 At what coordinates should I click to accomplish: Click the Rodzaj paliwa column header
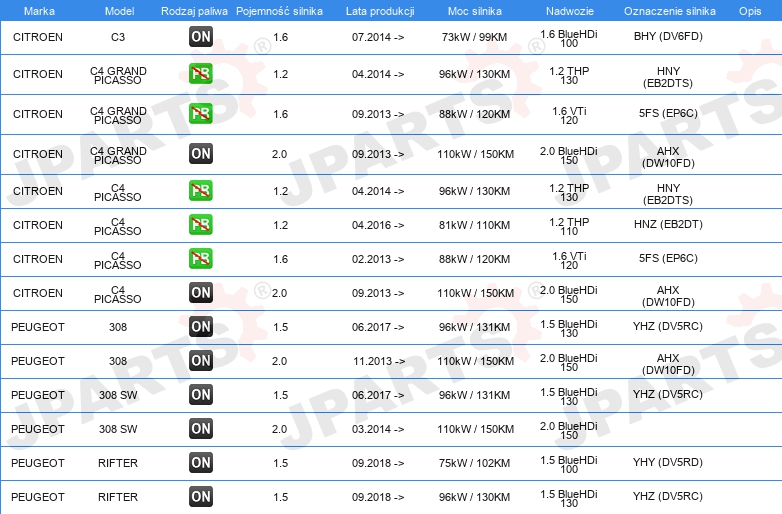click(194, 11)
